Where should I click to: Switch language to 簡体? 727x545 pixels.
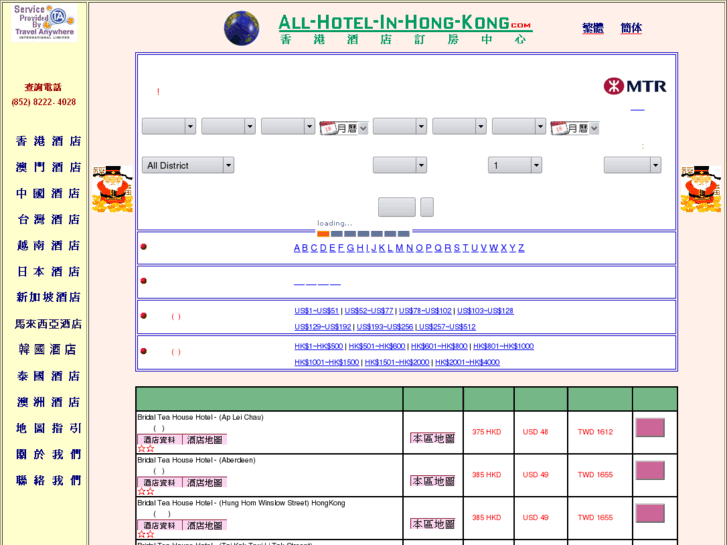[631, 28]
